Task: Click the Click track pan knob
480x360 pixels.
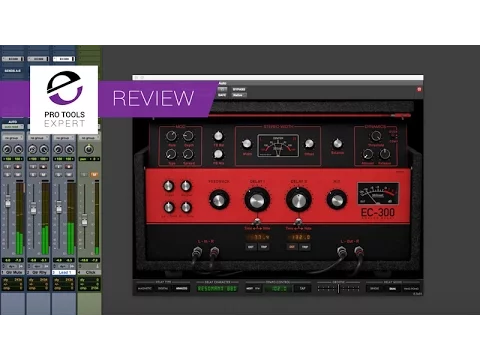Action: tap(89, 149)
